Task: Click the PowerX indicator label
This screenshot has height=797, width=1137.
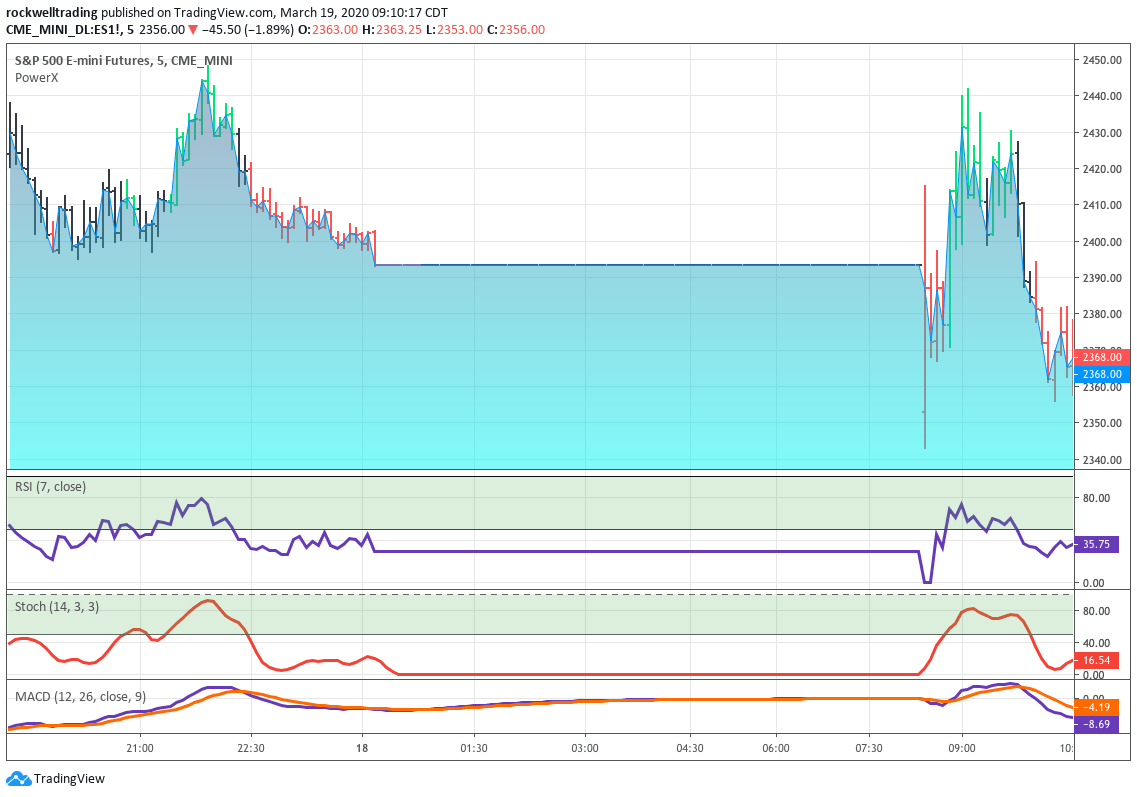Action: 36,78
